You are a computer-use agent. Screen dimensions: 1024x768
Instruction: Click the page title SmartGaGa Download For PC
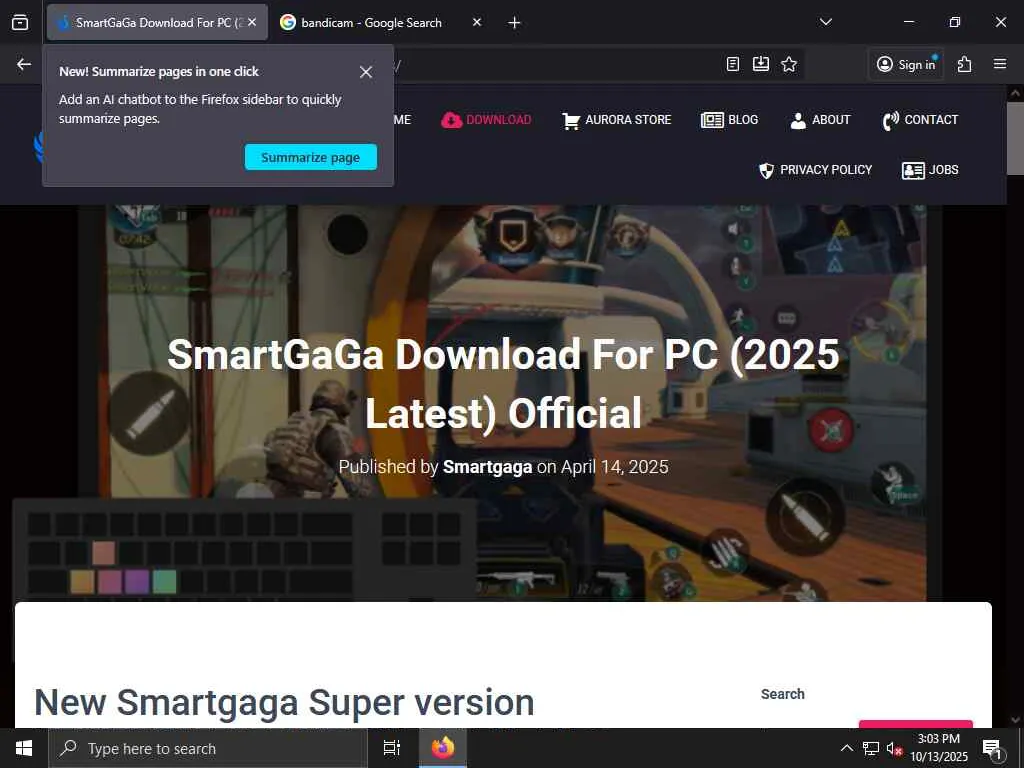tap(504, 383)
